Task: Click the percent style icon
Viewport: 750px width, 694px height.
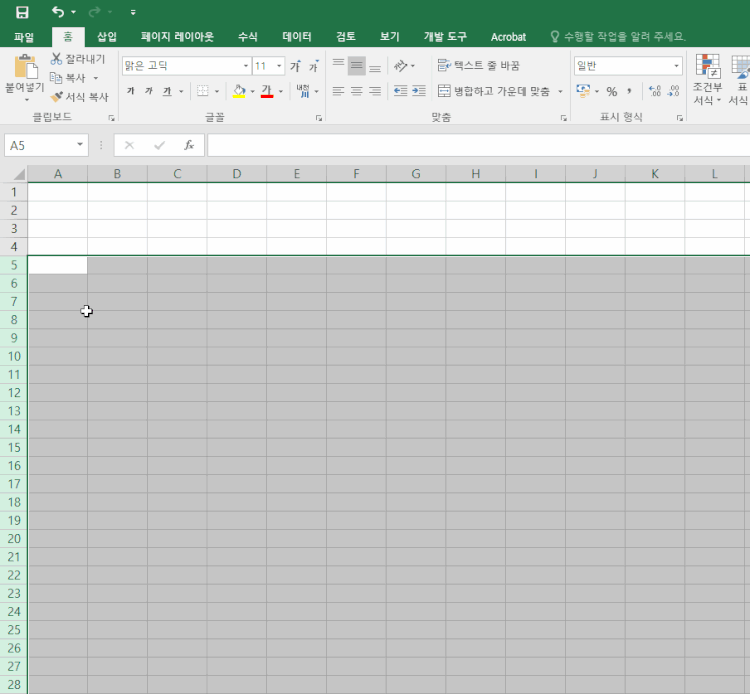Action: (x=611, y=91)
